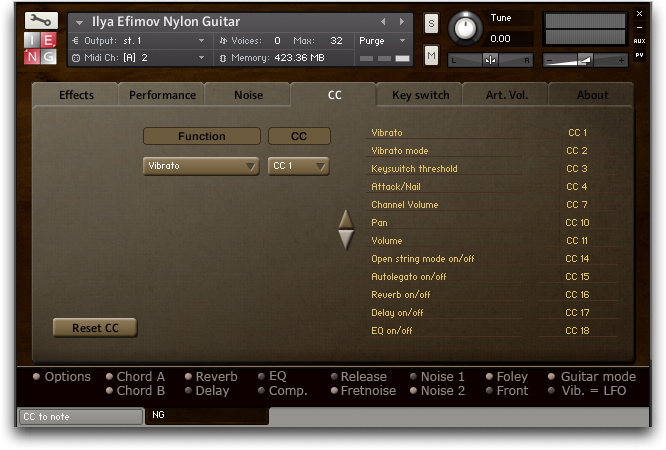This screenshot has width=666, height=450.
Task: Select the Open string mode on/off row
Action: click(492, 259)
